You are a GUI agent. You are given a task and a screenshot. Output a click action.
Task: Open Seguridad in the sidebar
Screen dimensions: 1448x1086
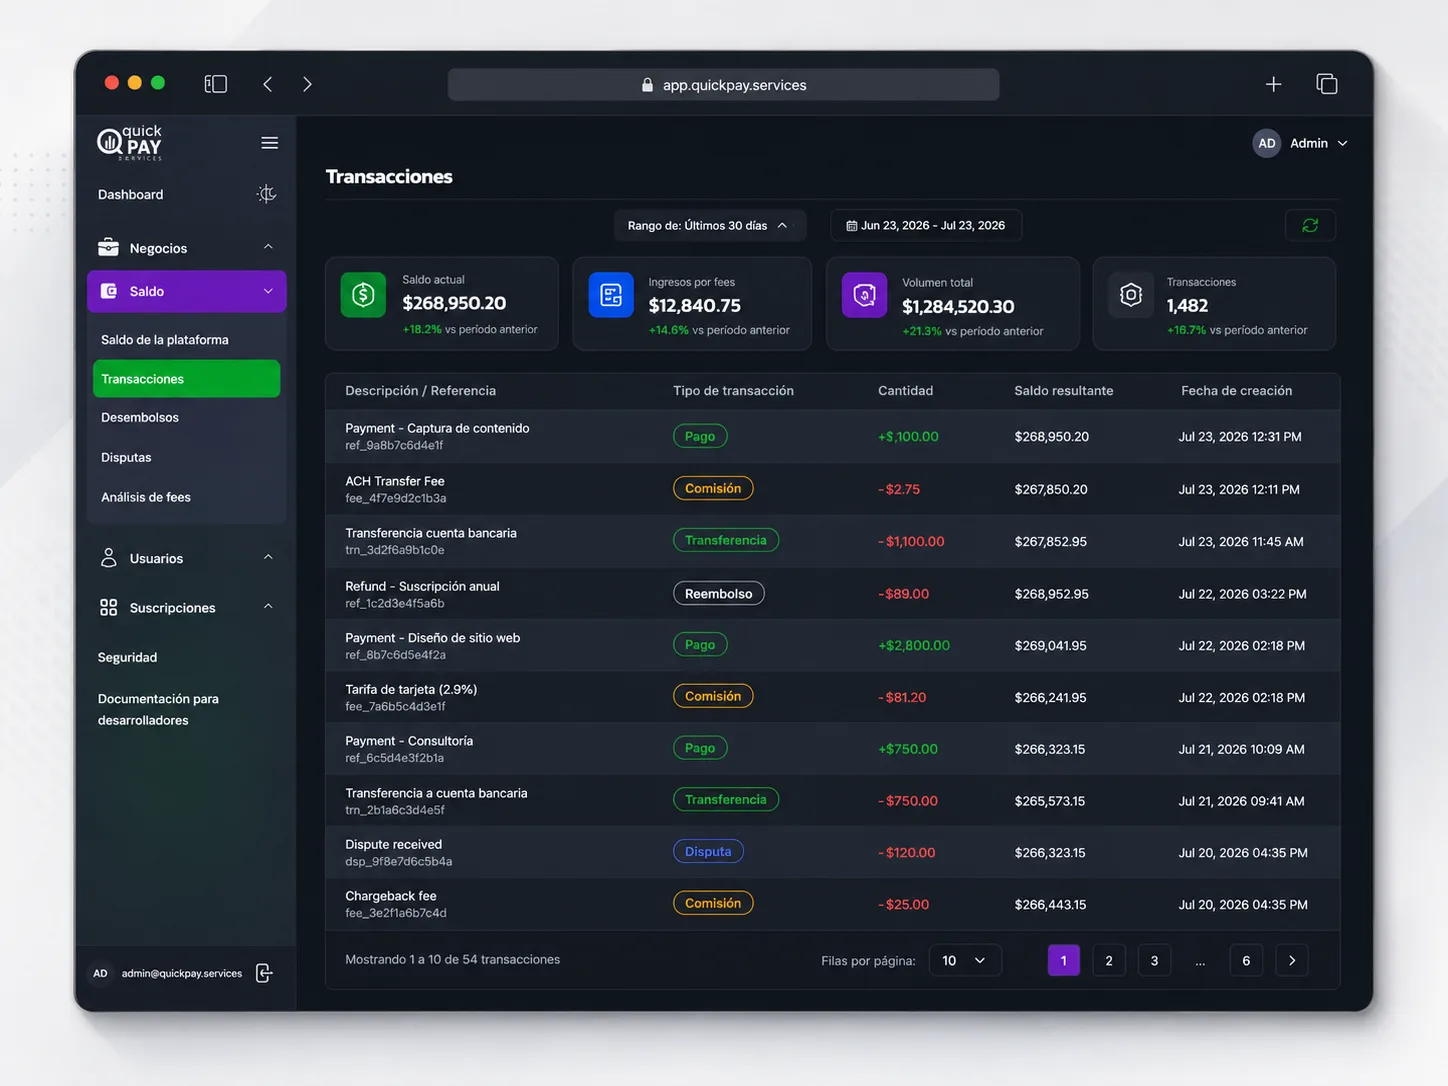(127, 657)
